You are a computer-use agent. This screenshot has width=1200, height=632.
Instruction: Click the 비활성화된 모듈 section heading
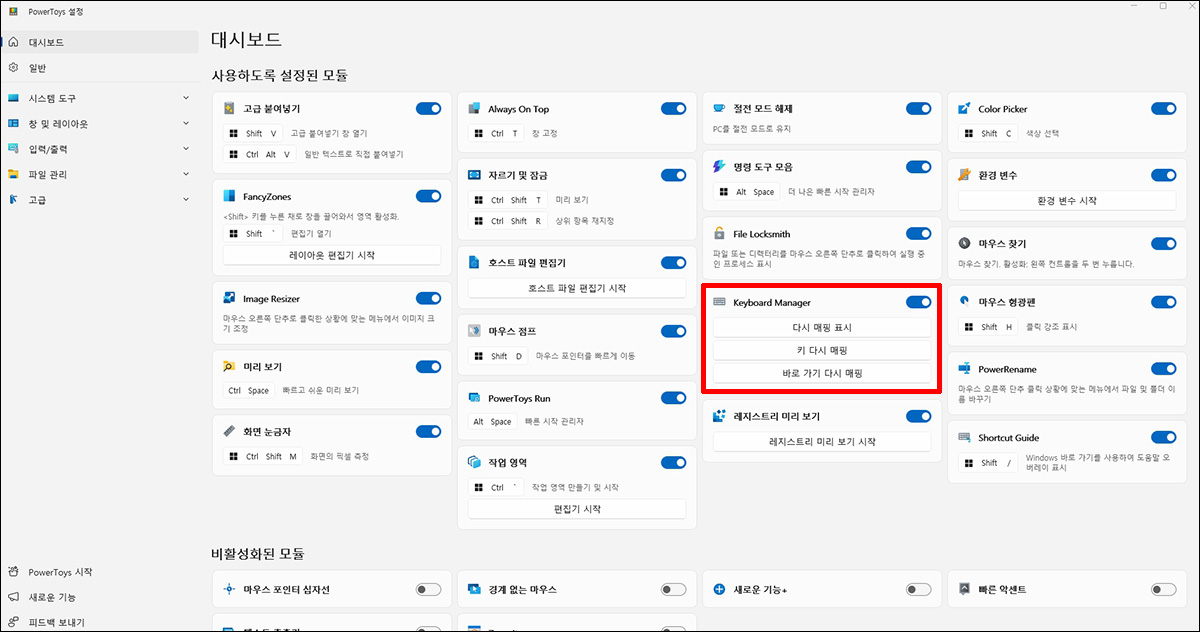pos(258,553)
